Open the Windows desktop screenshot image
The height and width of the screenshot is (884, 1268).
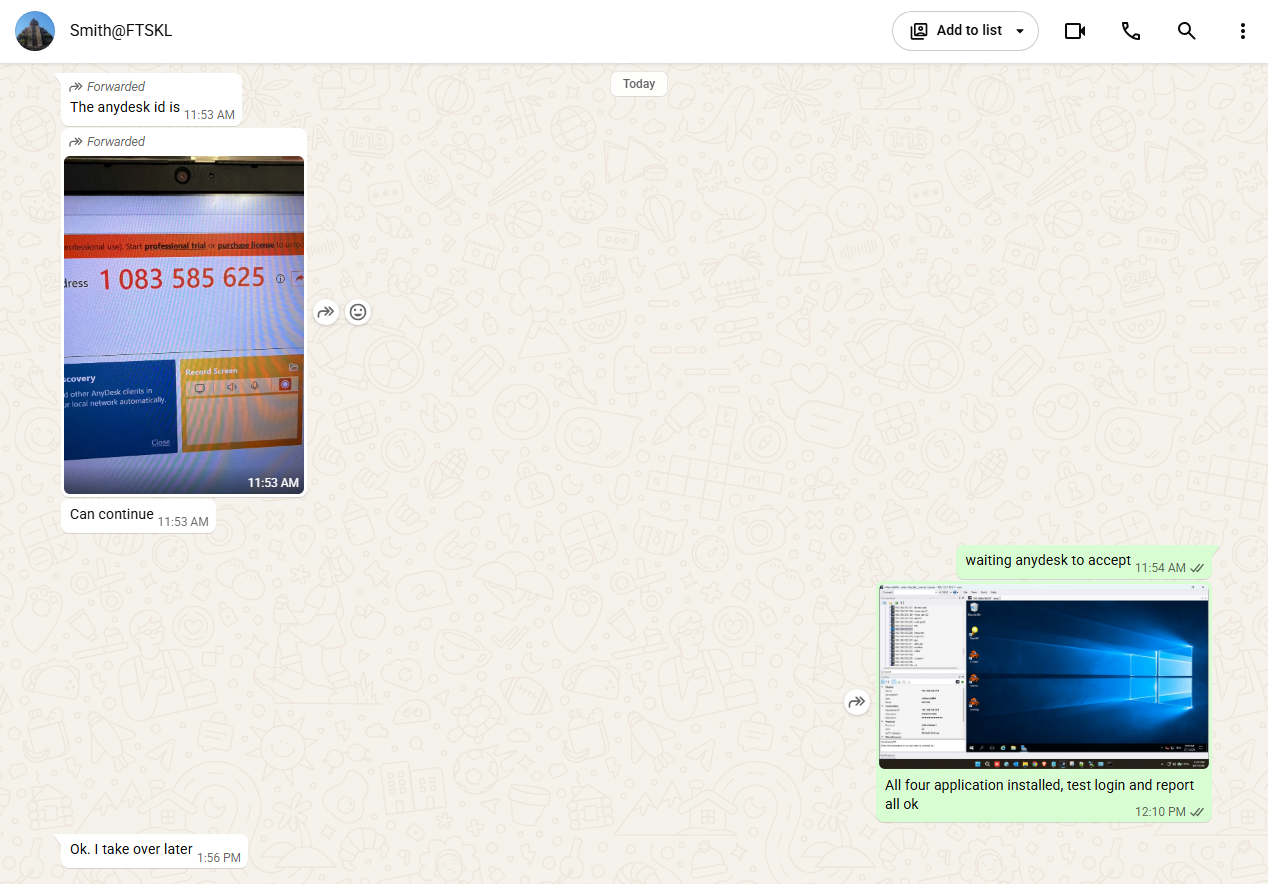(1044, 676)
